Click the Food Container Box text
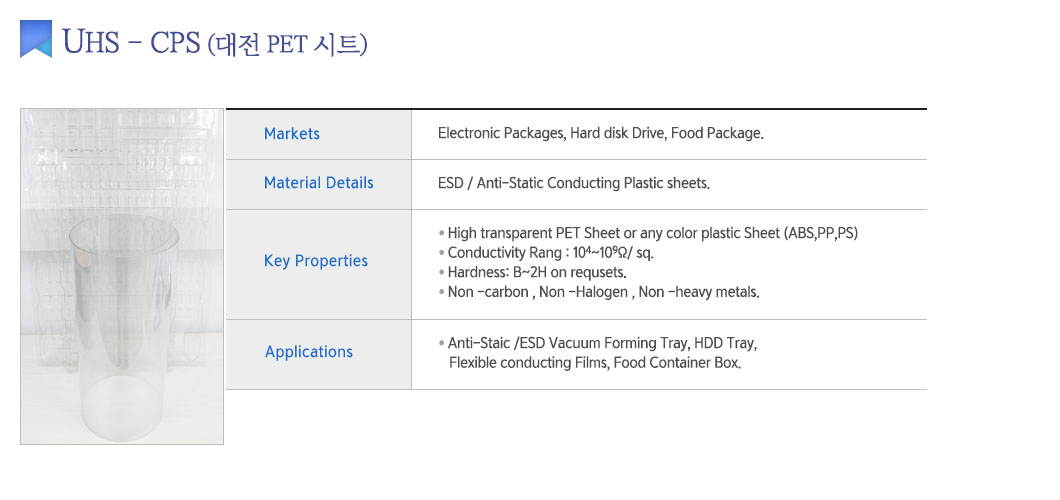This screenshot has height=500, width=1060. tap(677, 363)
